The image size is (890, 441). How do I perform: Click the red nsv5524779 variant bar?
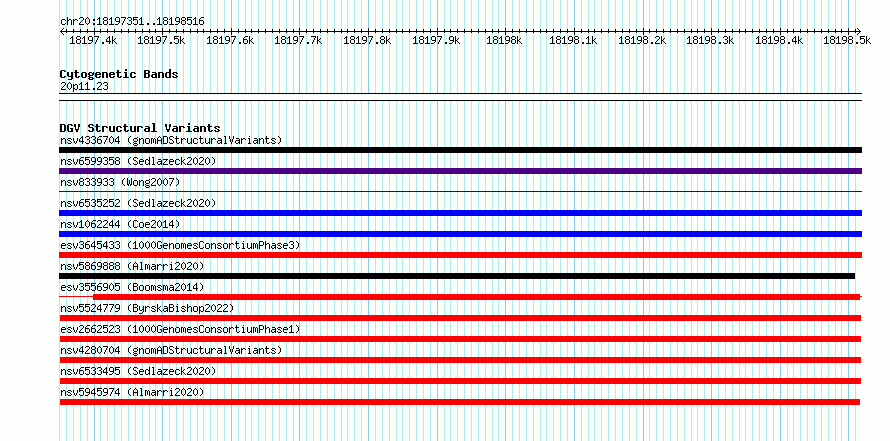click(460, 318)
